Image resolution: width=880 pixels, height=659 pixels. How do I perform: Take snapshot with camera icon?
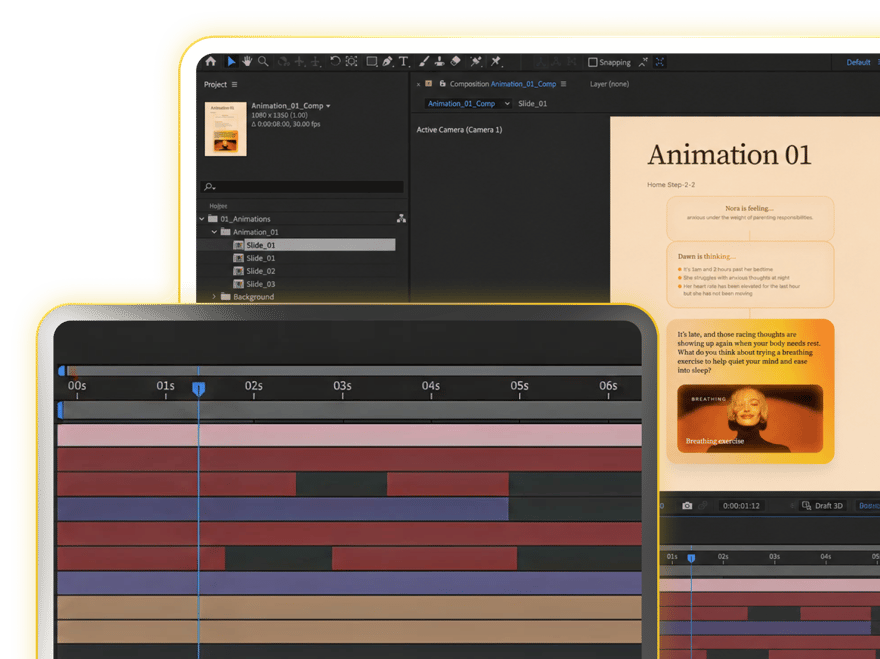(x=687, y=505)
